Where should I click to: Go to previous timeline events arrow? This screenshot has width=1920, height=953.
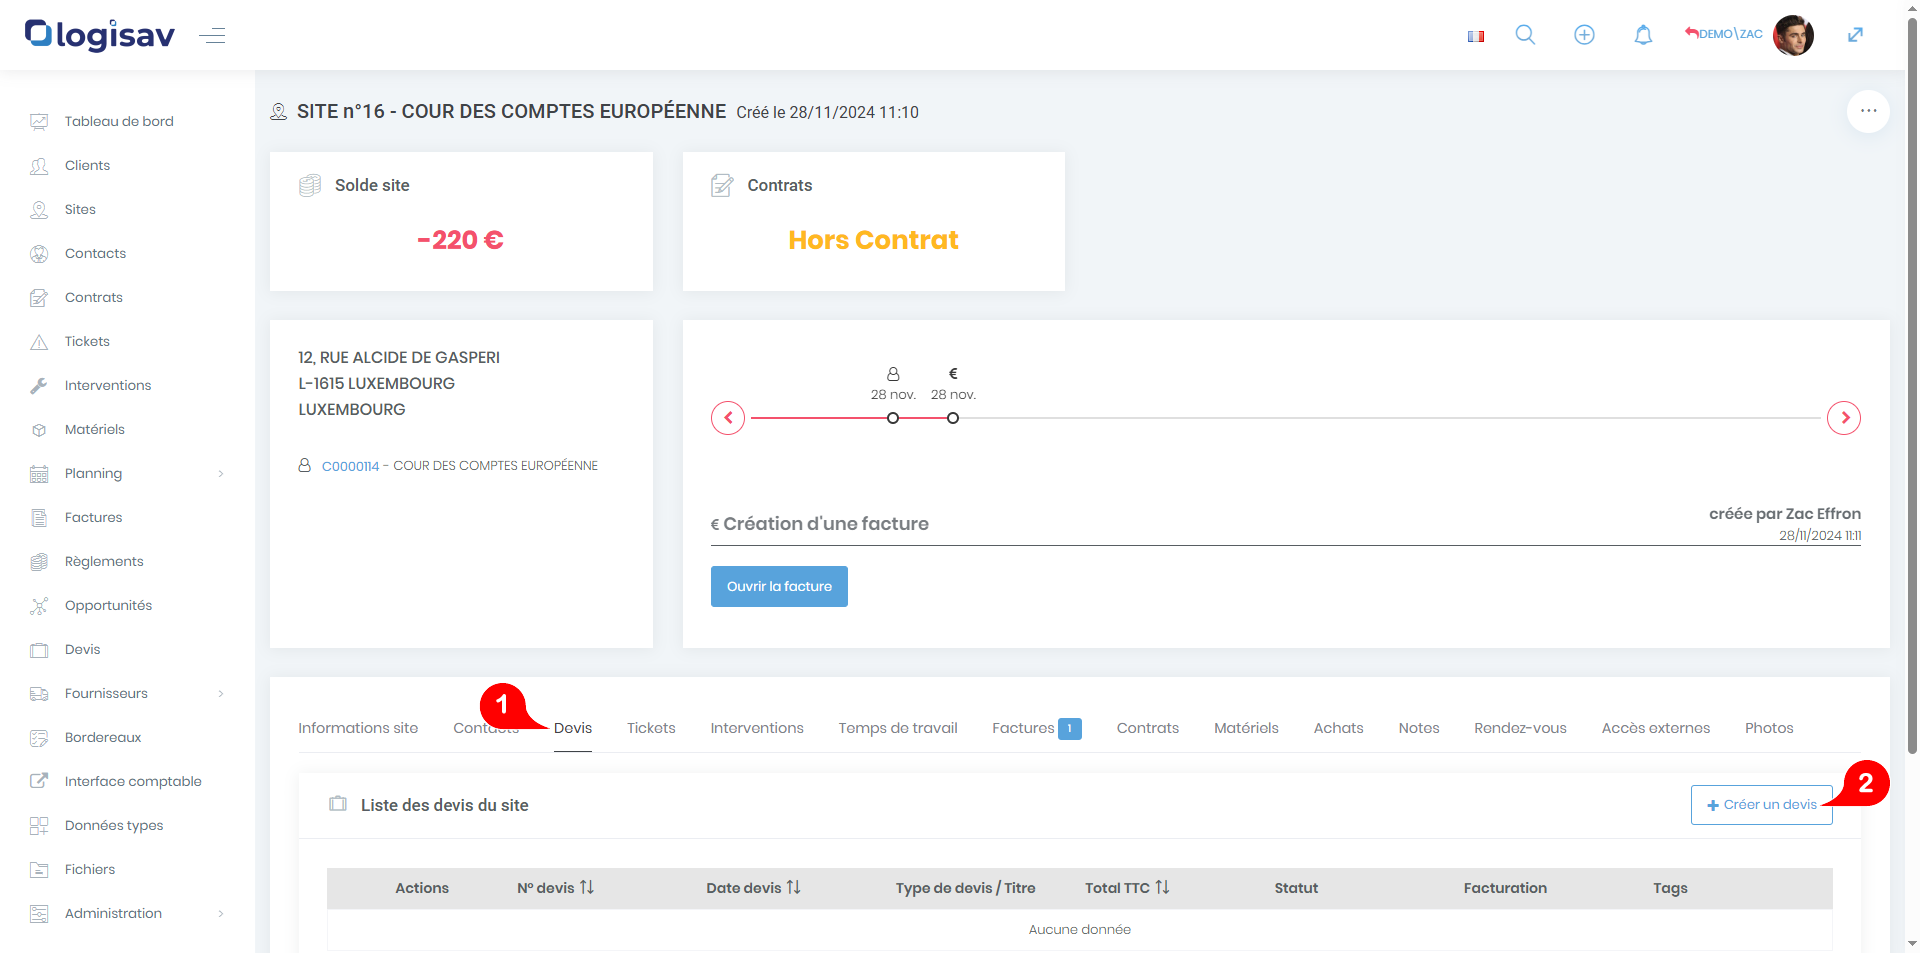click(728, 418)
